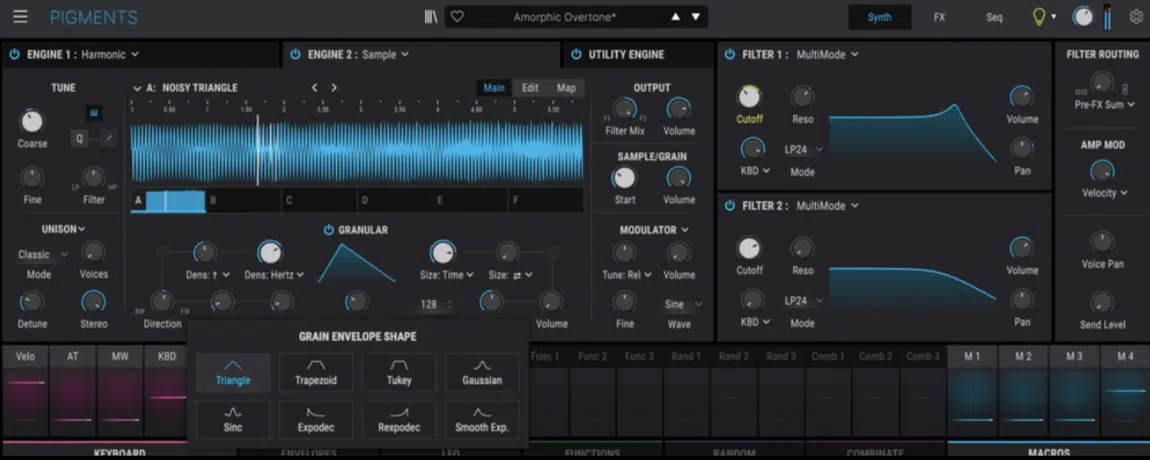Open the settings gear panel

pos(1135,17)
